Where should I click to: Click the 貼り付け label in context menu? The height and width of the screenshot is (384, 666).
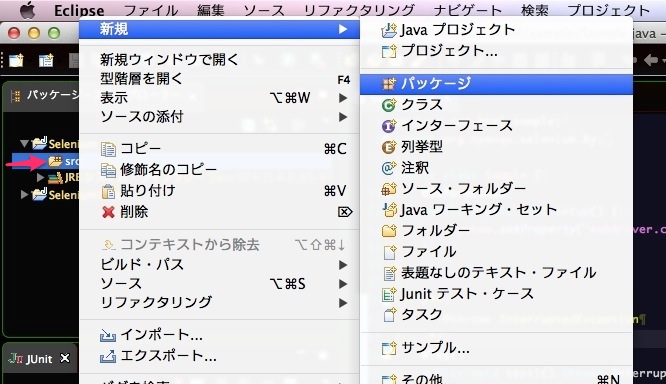click(x=147, y=191)
